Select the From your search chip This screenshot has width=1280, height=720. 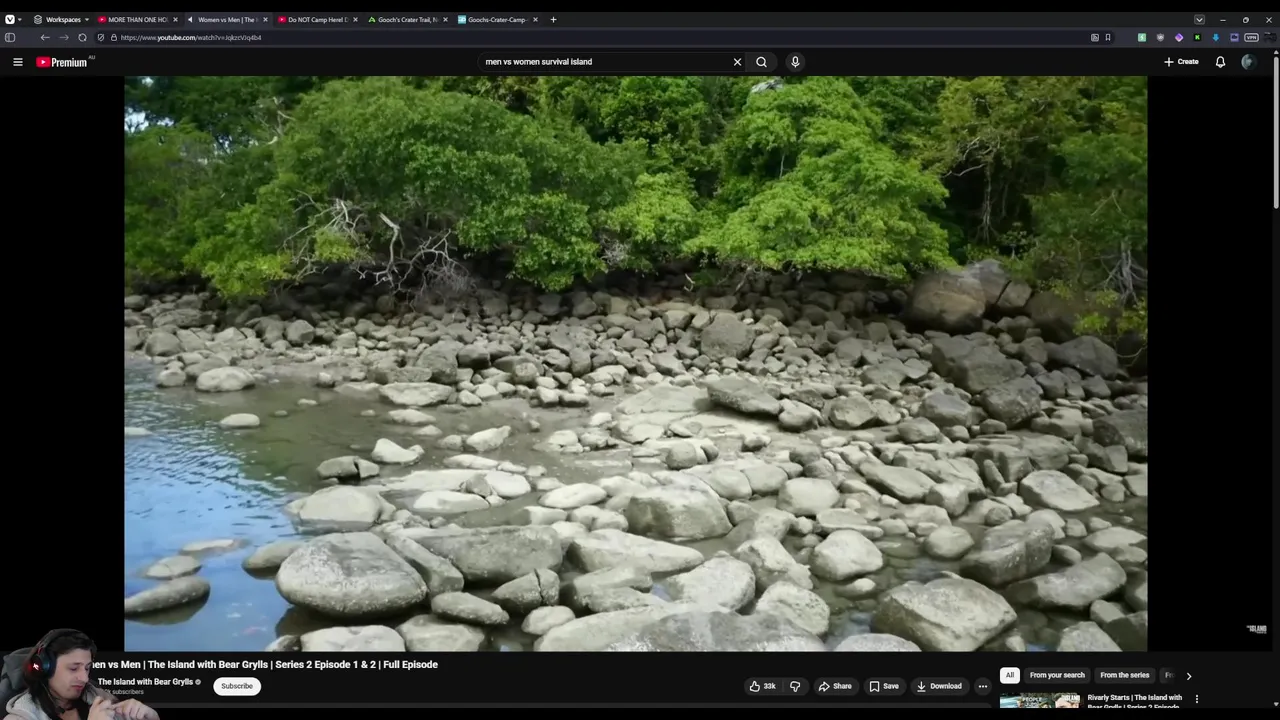click(1057, 675)
